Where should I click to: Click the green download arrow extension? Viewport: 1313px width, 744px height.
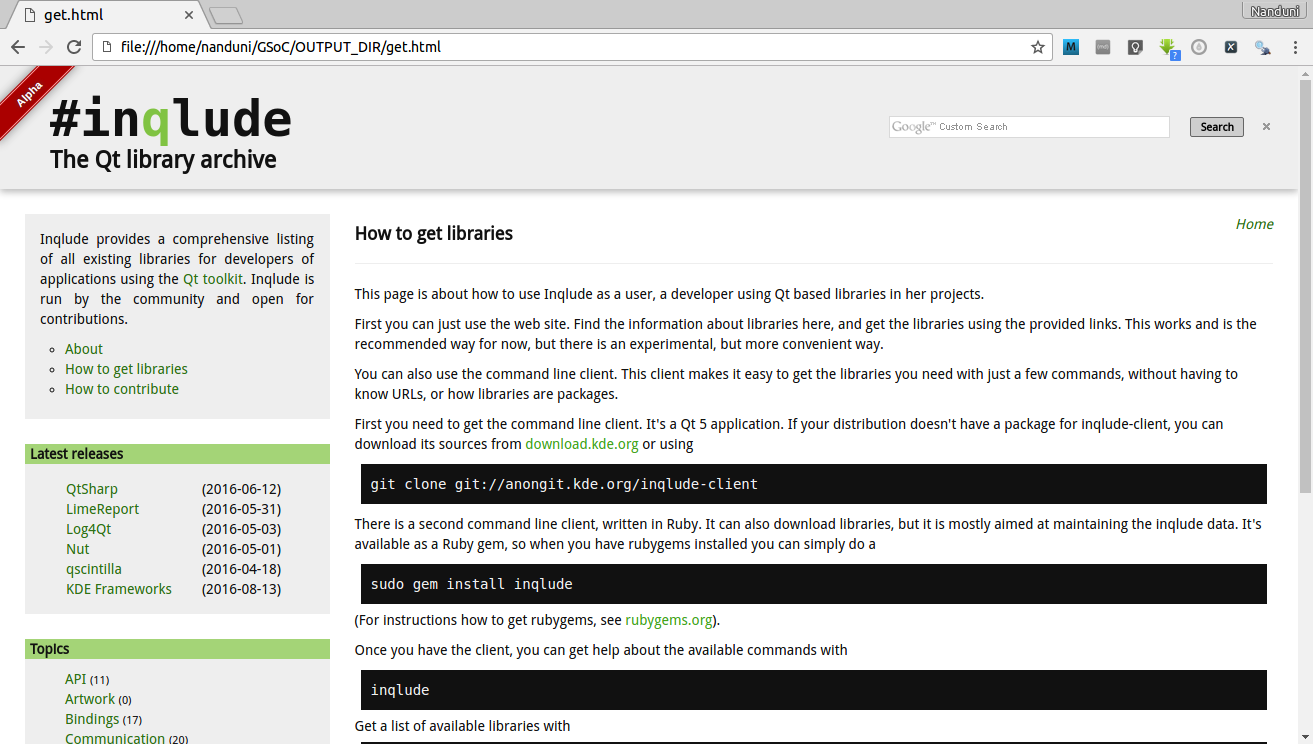[x=1167, y=47]
